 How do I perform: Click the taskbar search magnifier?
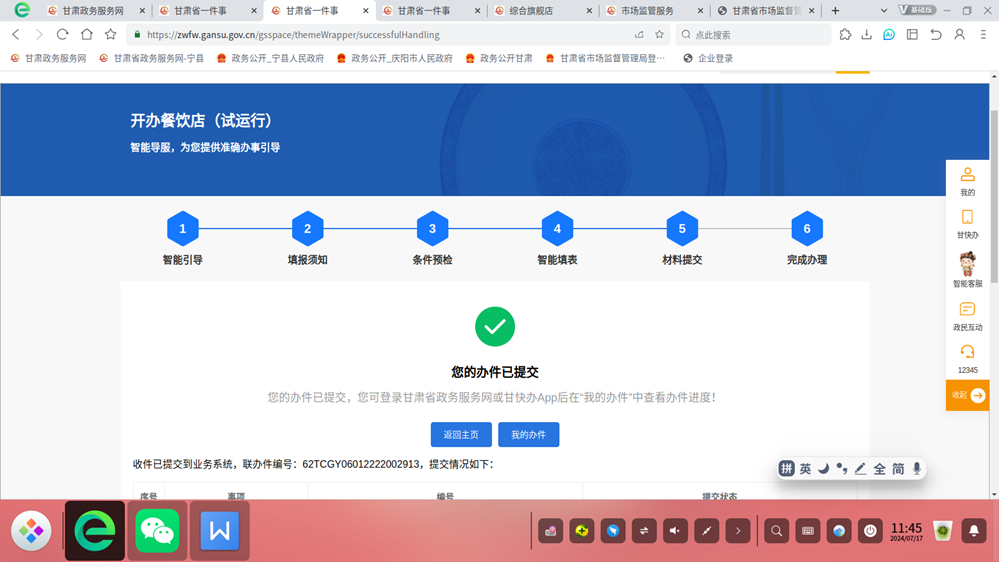[777, 531]
